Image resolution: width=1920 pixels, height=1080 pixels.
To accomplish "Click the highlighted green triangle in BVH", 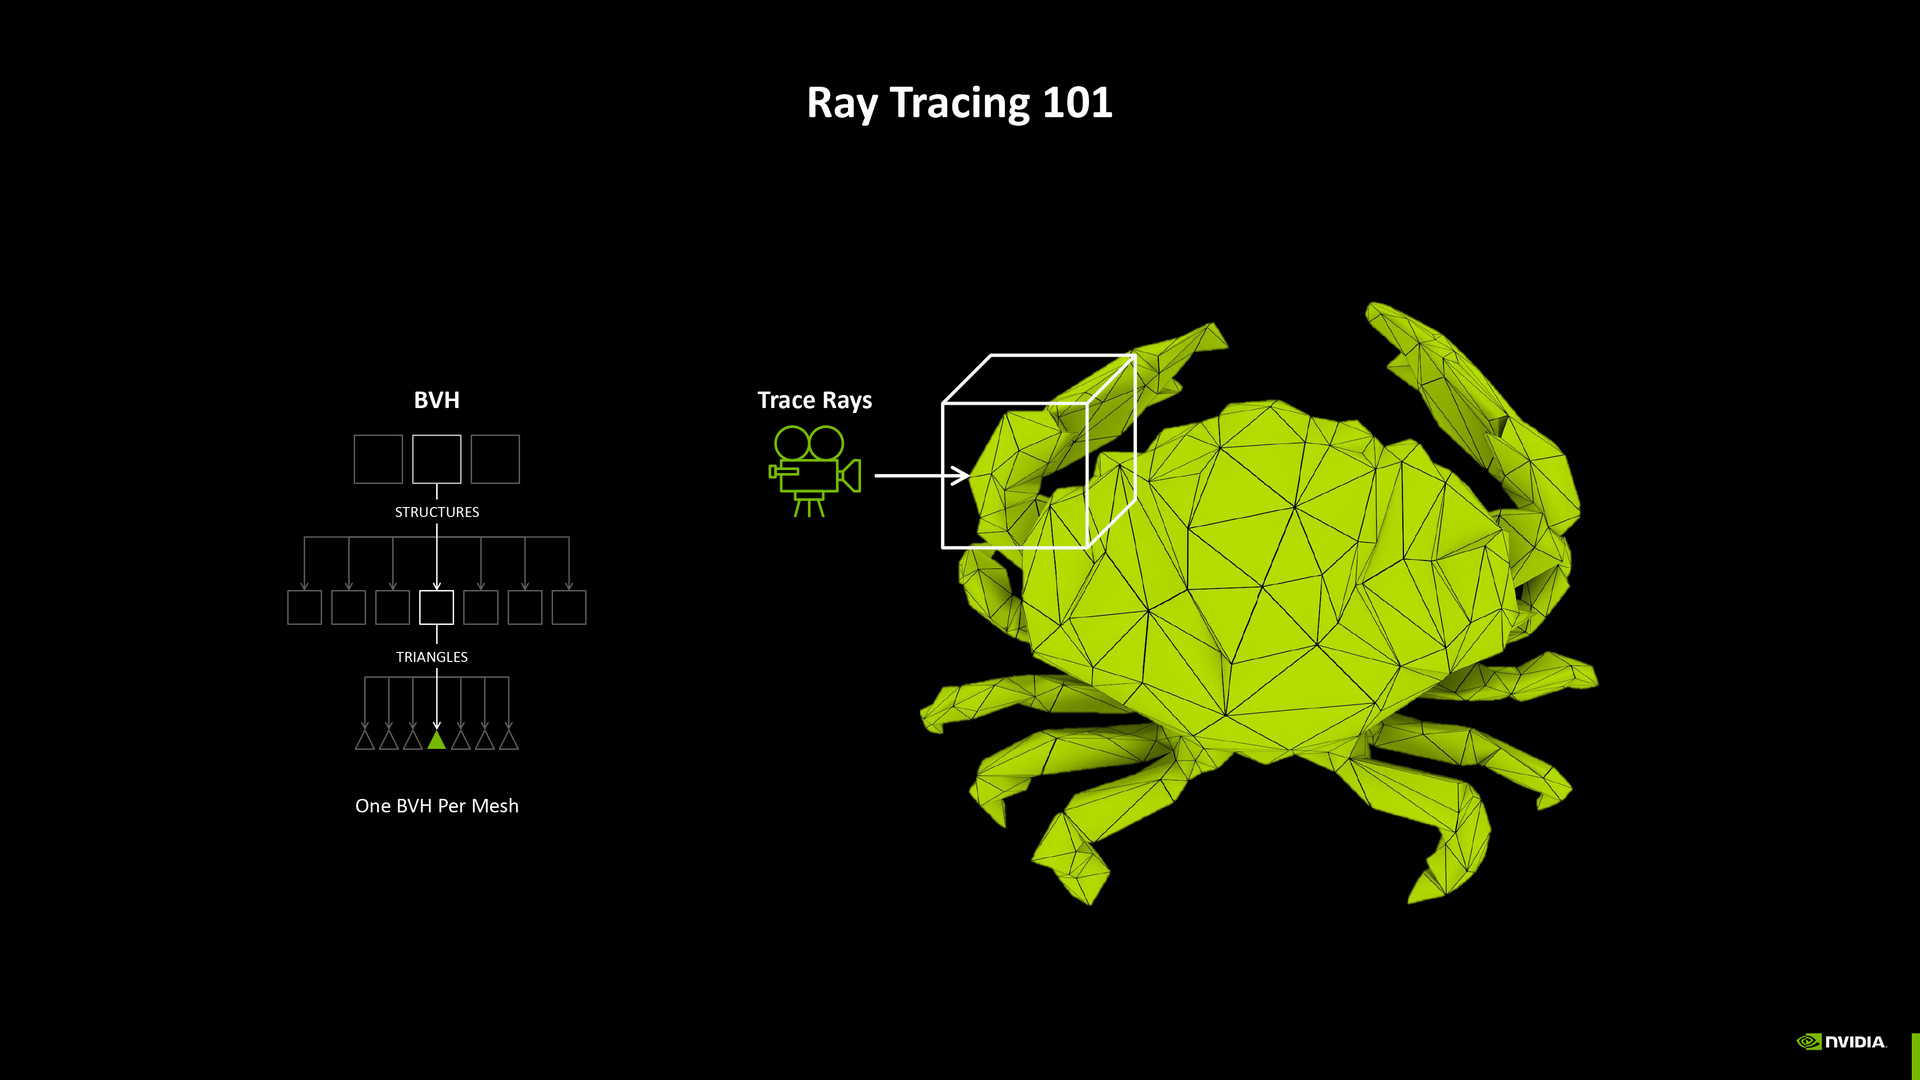I will pos(435,741).
